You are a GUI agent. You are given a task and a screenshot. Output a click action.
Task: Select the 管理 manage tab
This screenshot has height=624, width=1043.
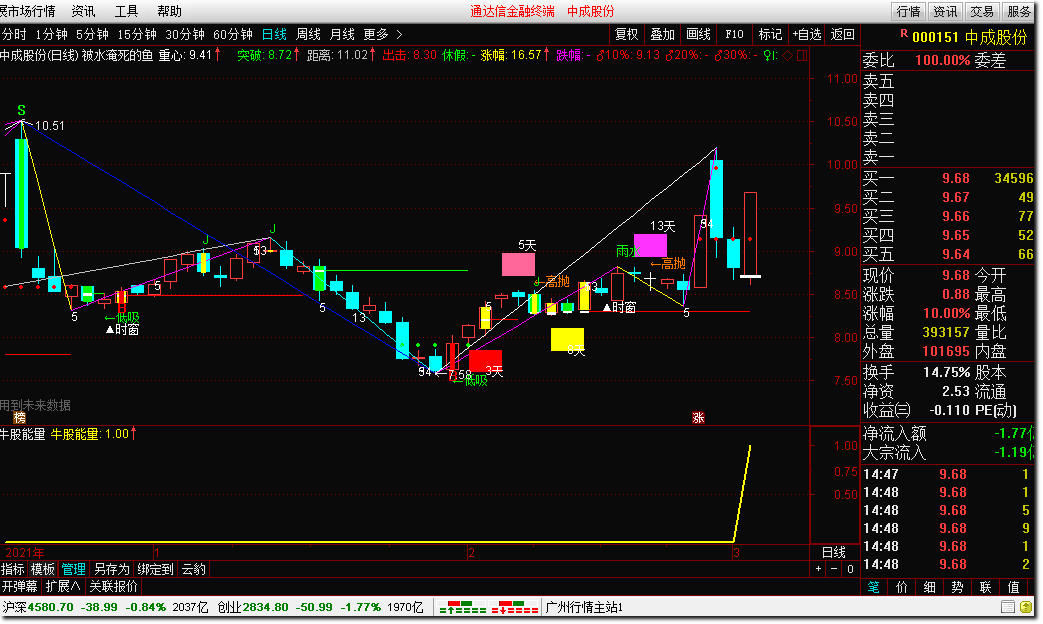73,569
